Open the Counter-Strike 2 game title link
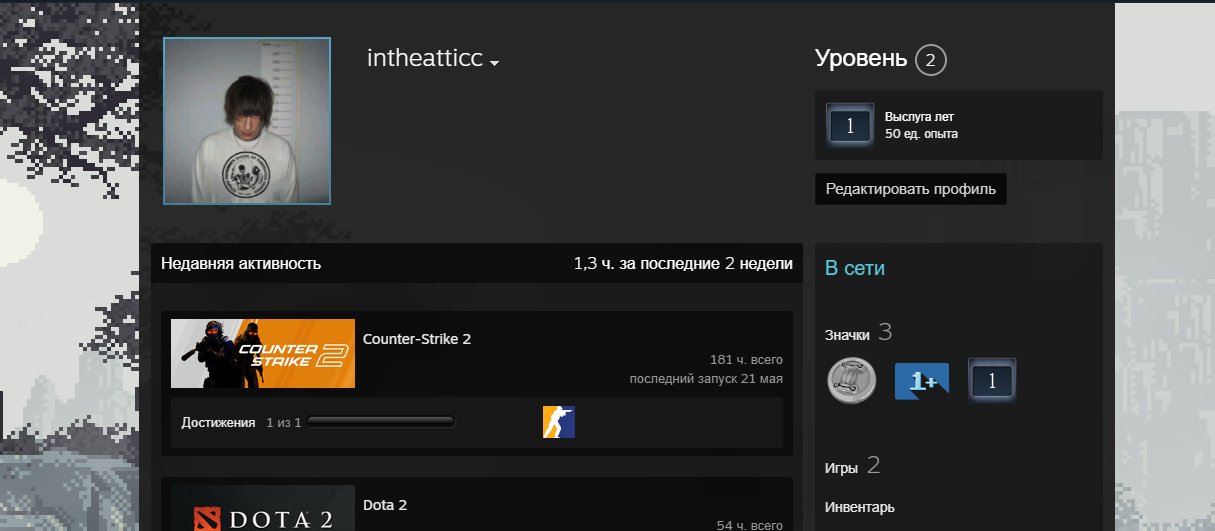 point(417,339)
